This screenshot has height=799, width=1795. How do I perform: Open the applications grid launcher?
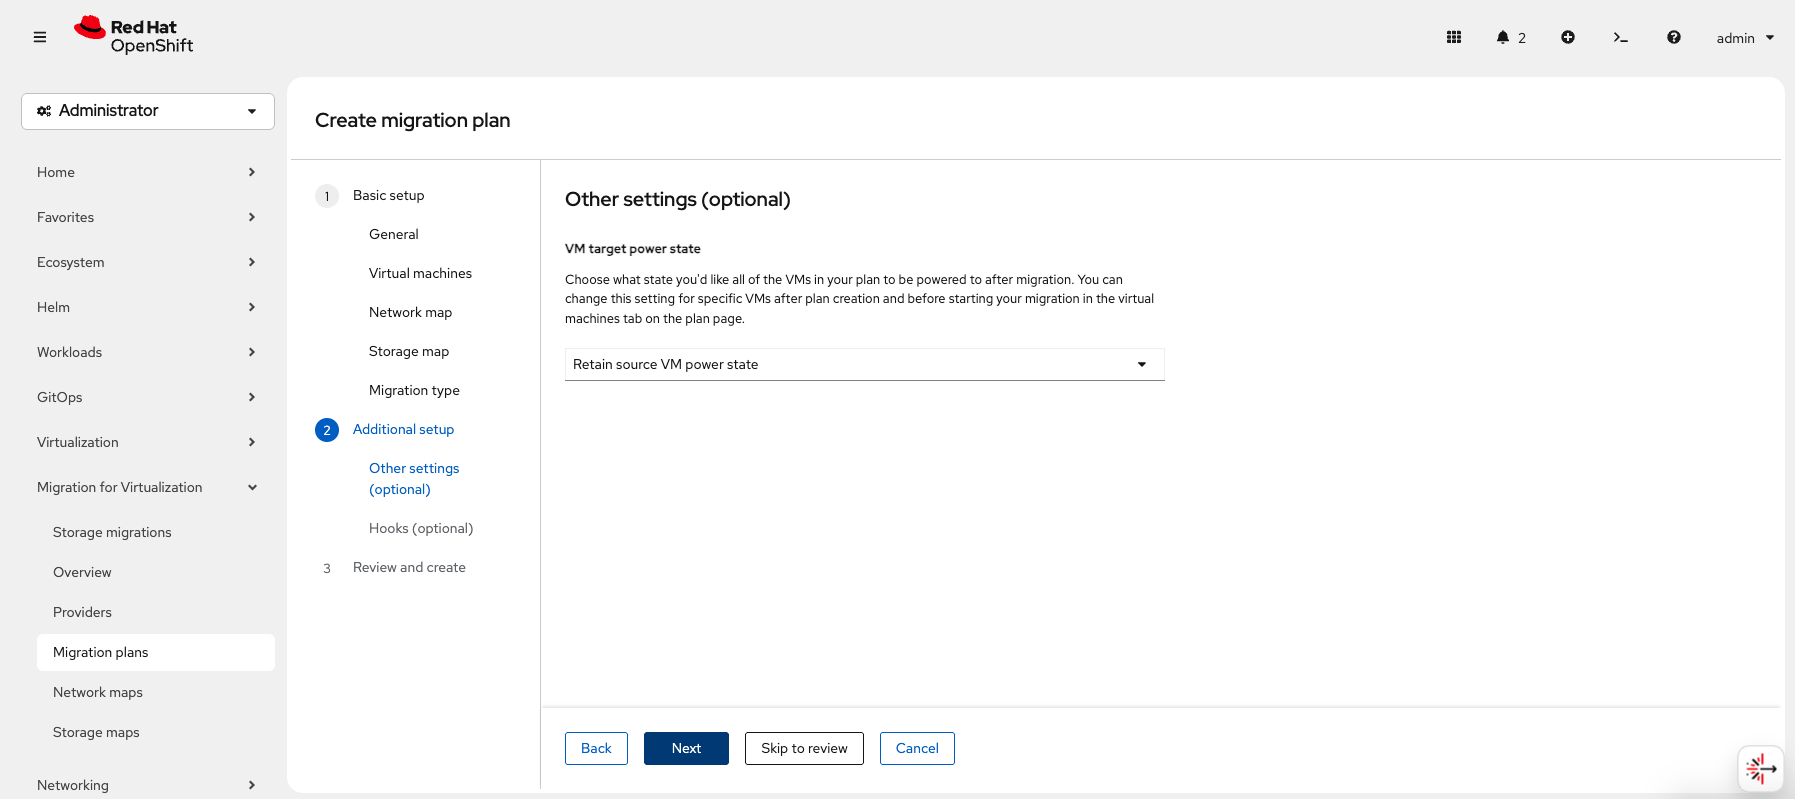(x=1453, y=37)
